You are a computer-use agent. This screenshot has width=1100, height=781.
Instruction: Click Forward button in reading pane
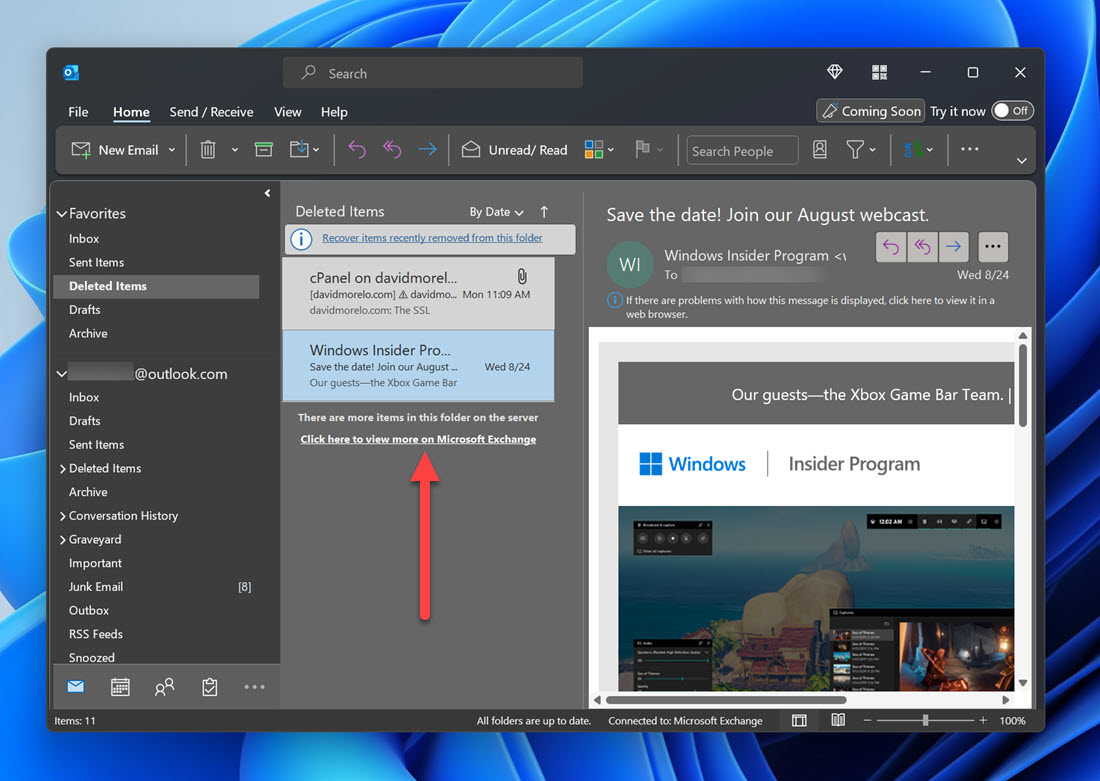click(953, 246)
